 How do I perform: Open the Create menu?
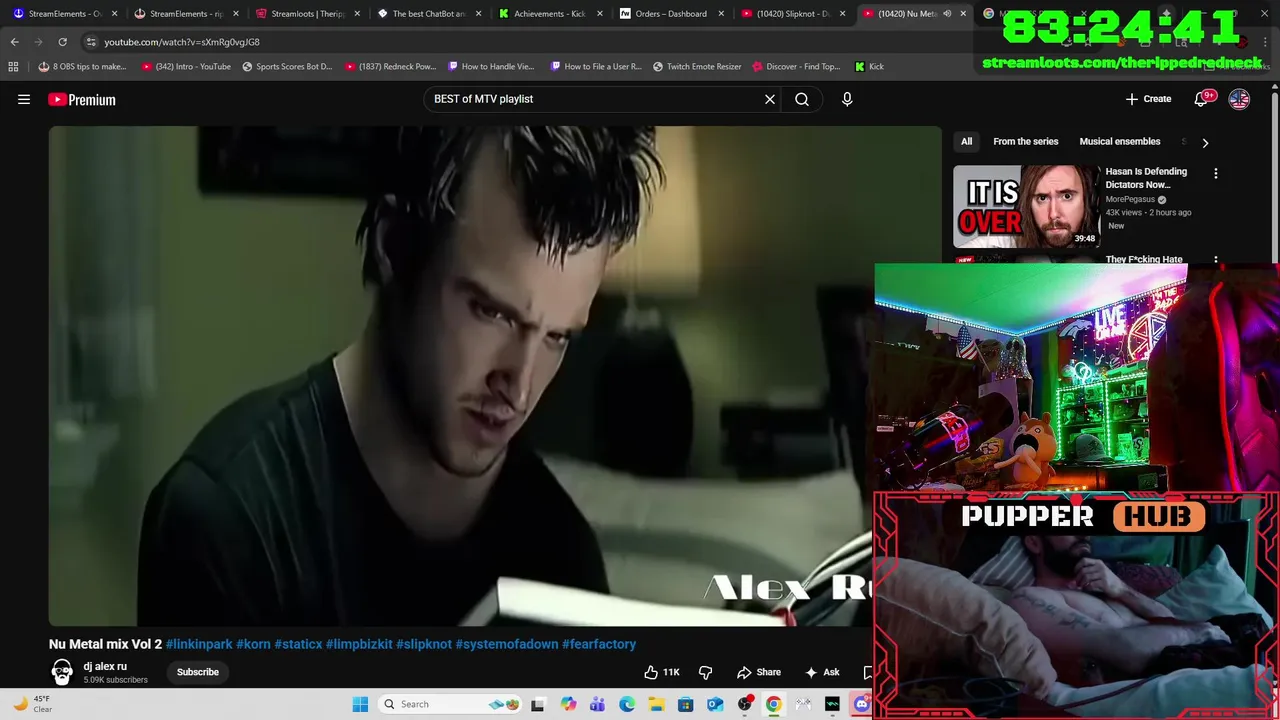(1148, 99)
